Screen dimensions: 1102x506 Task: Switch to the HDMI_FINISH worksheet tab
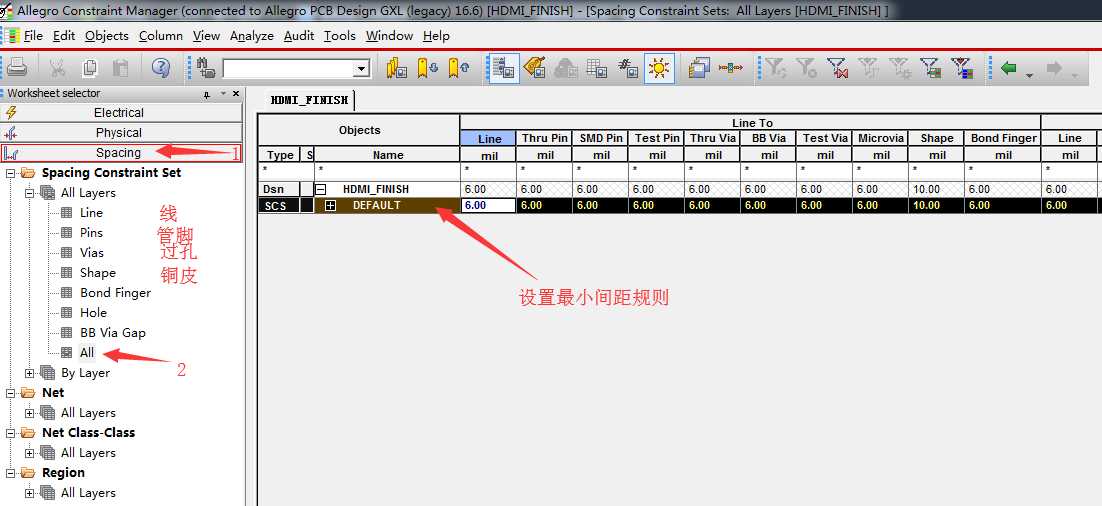point(309,100)
